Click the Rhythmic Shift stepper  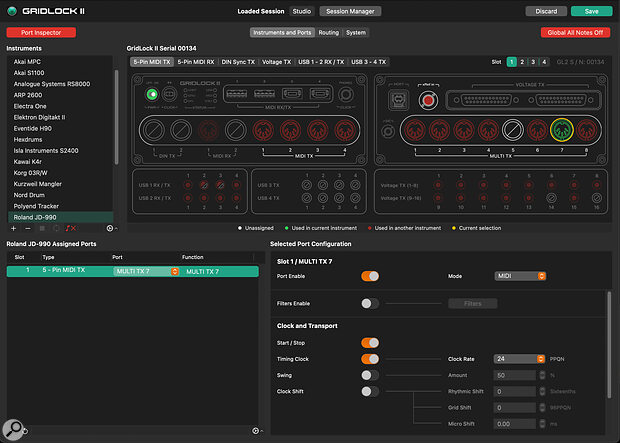point(542,391)
